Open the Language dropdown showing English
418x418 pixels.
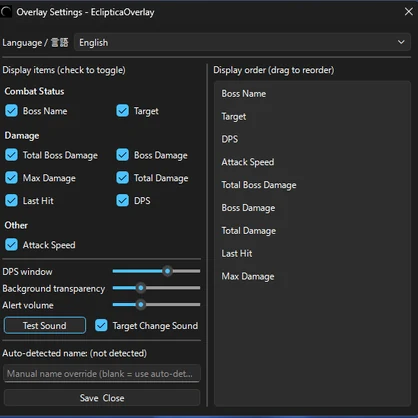[242, 42]
